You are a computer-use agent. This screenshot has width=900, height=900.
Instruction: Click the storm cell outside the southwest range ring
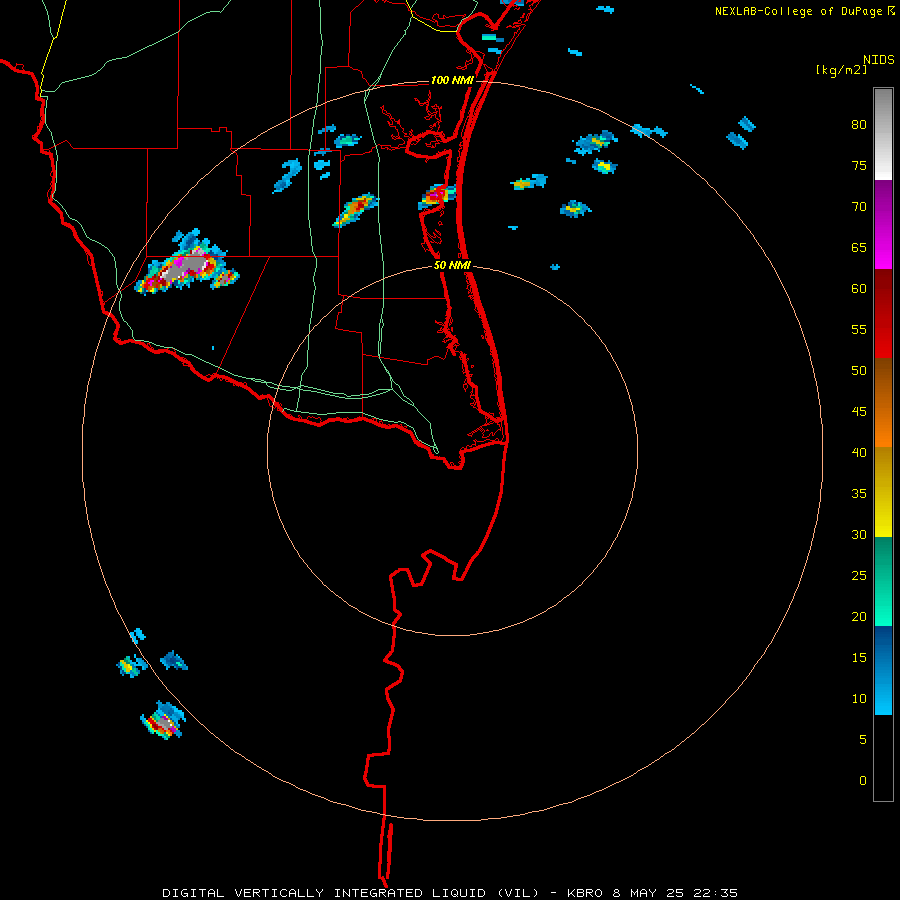click(x=164, y=720)
